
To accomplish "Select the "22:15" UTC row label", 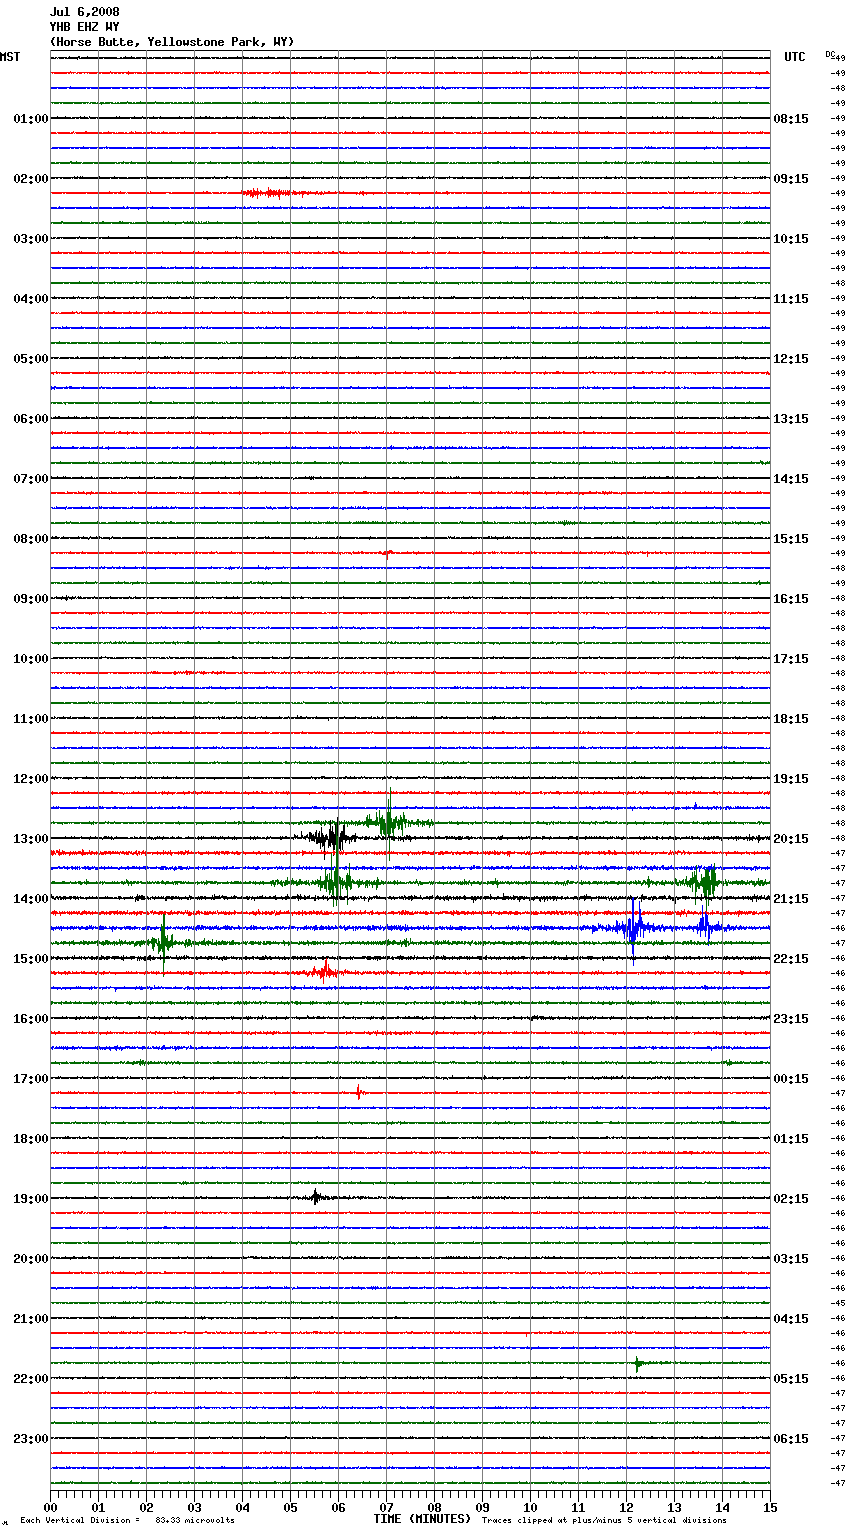I will pyautogui.click(x=791, y=959).
